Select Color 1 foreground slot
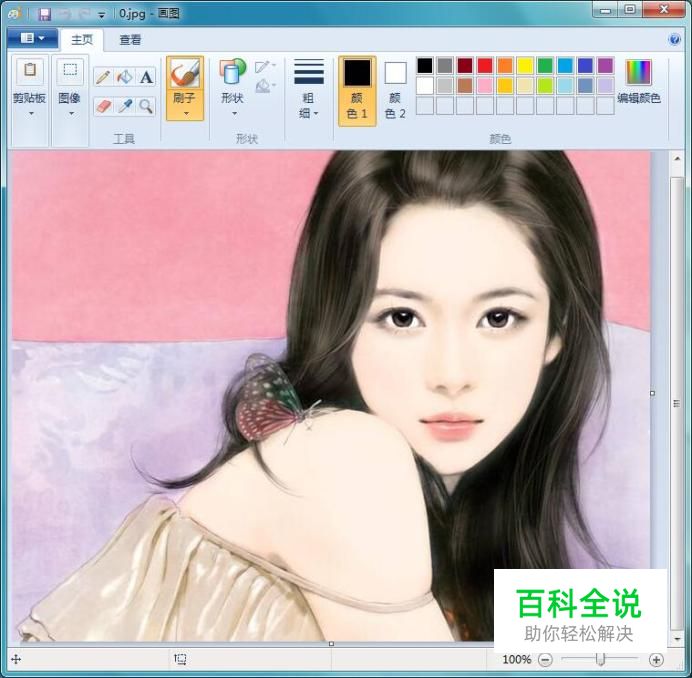The image size is (692, 678). 357,91
